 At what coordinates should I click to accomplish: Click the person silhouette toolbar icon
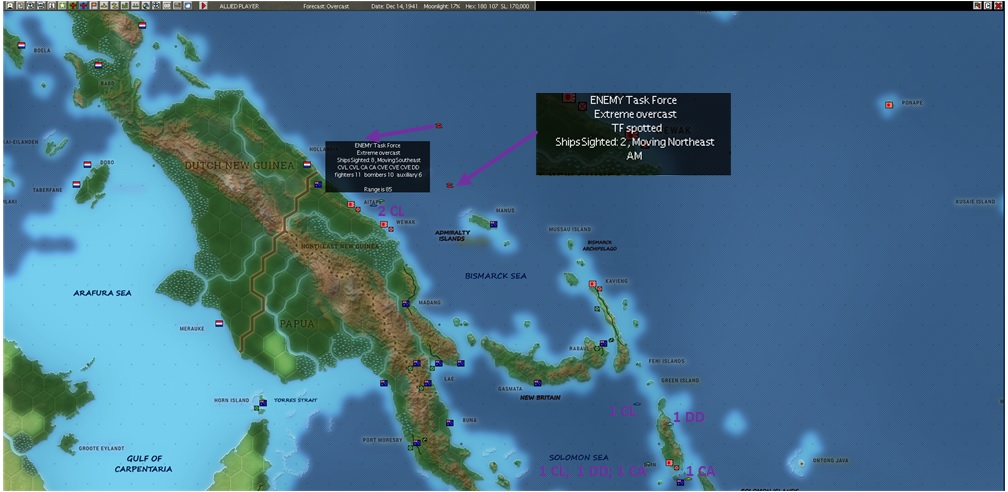point(10,5)
